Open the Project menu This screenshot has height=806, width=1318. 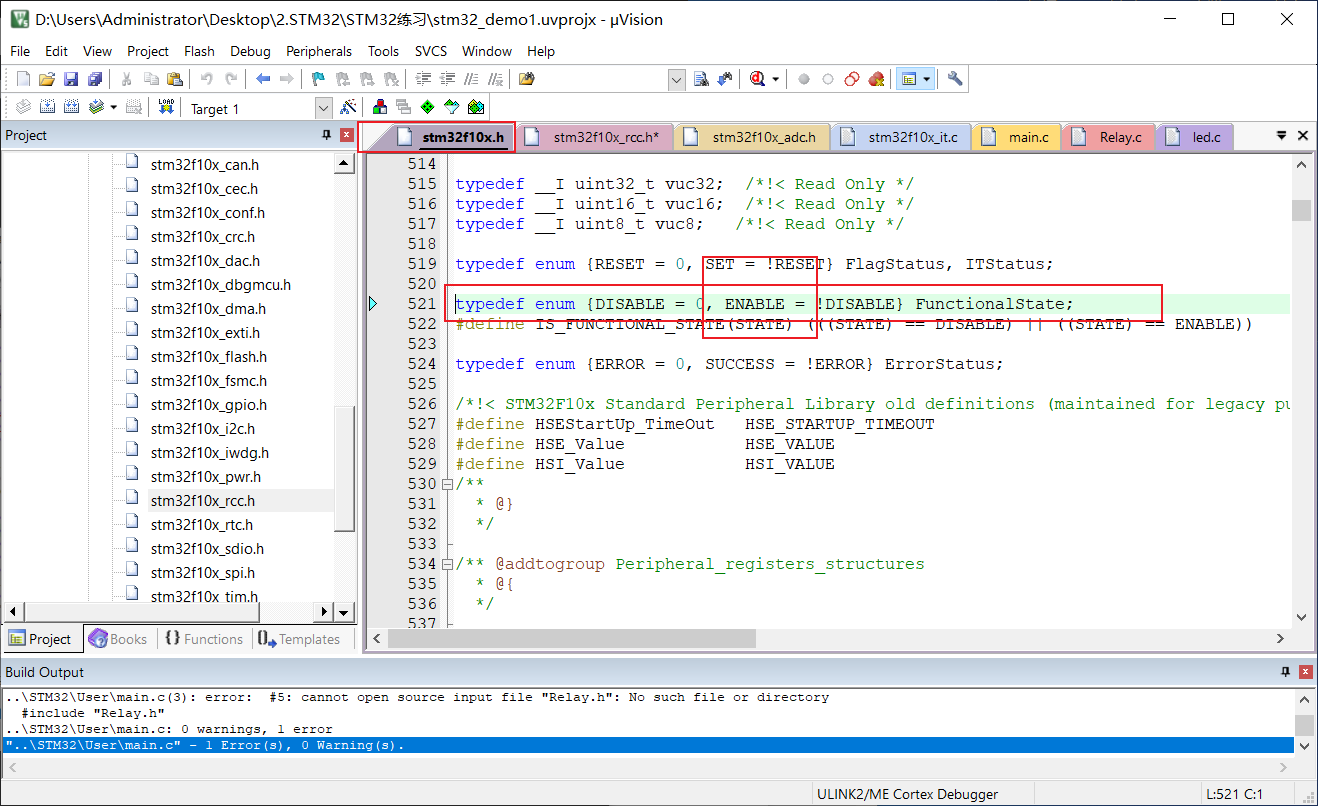(148, 51)
